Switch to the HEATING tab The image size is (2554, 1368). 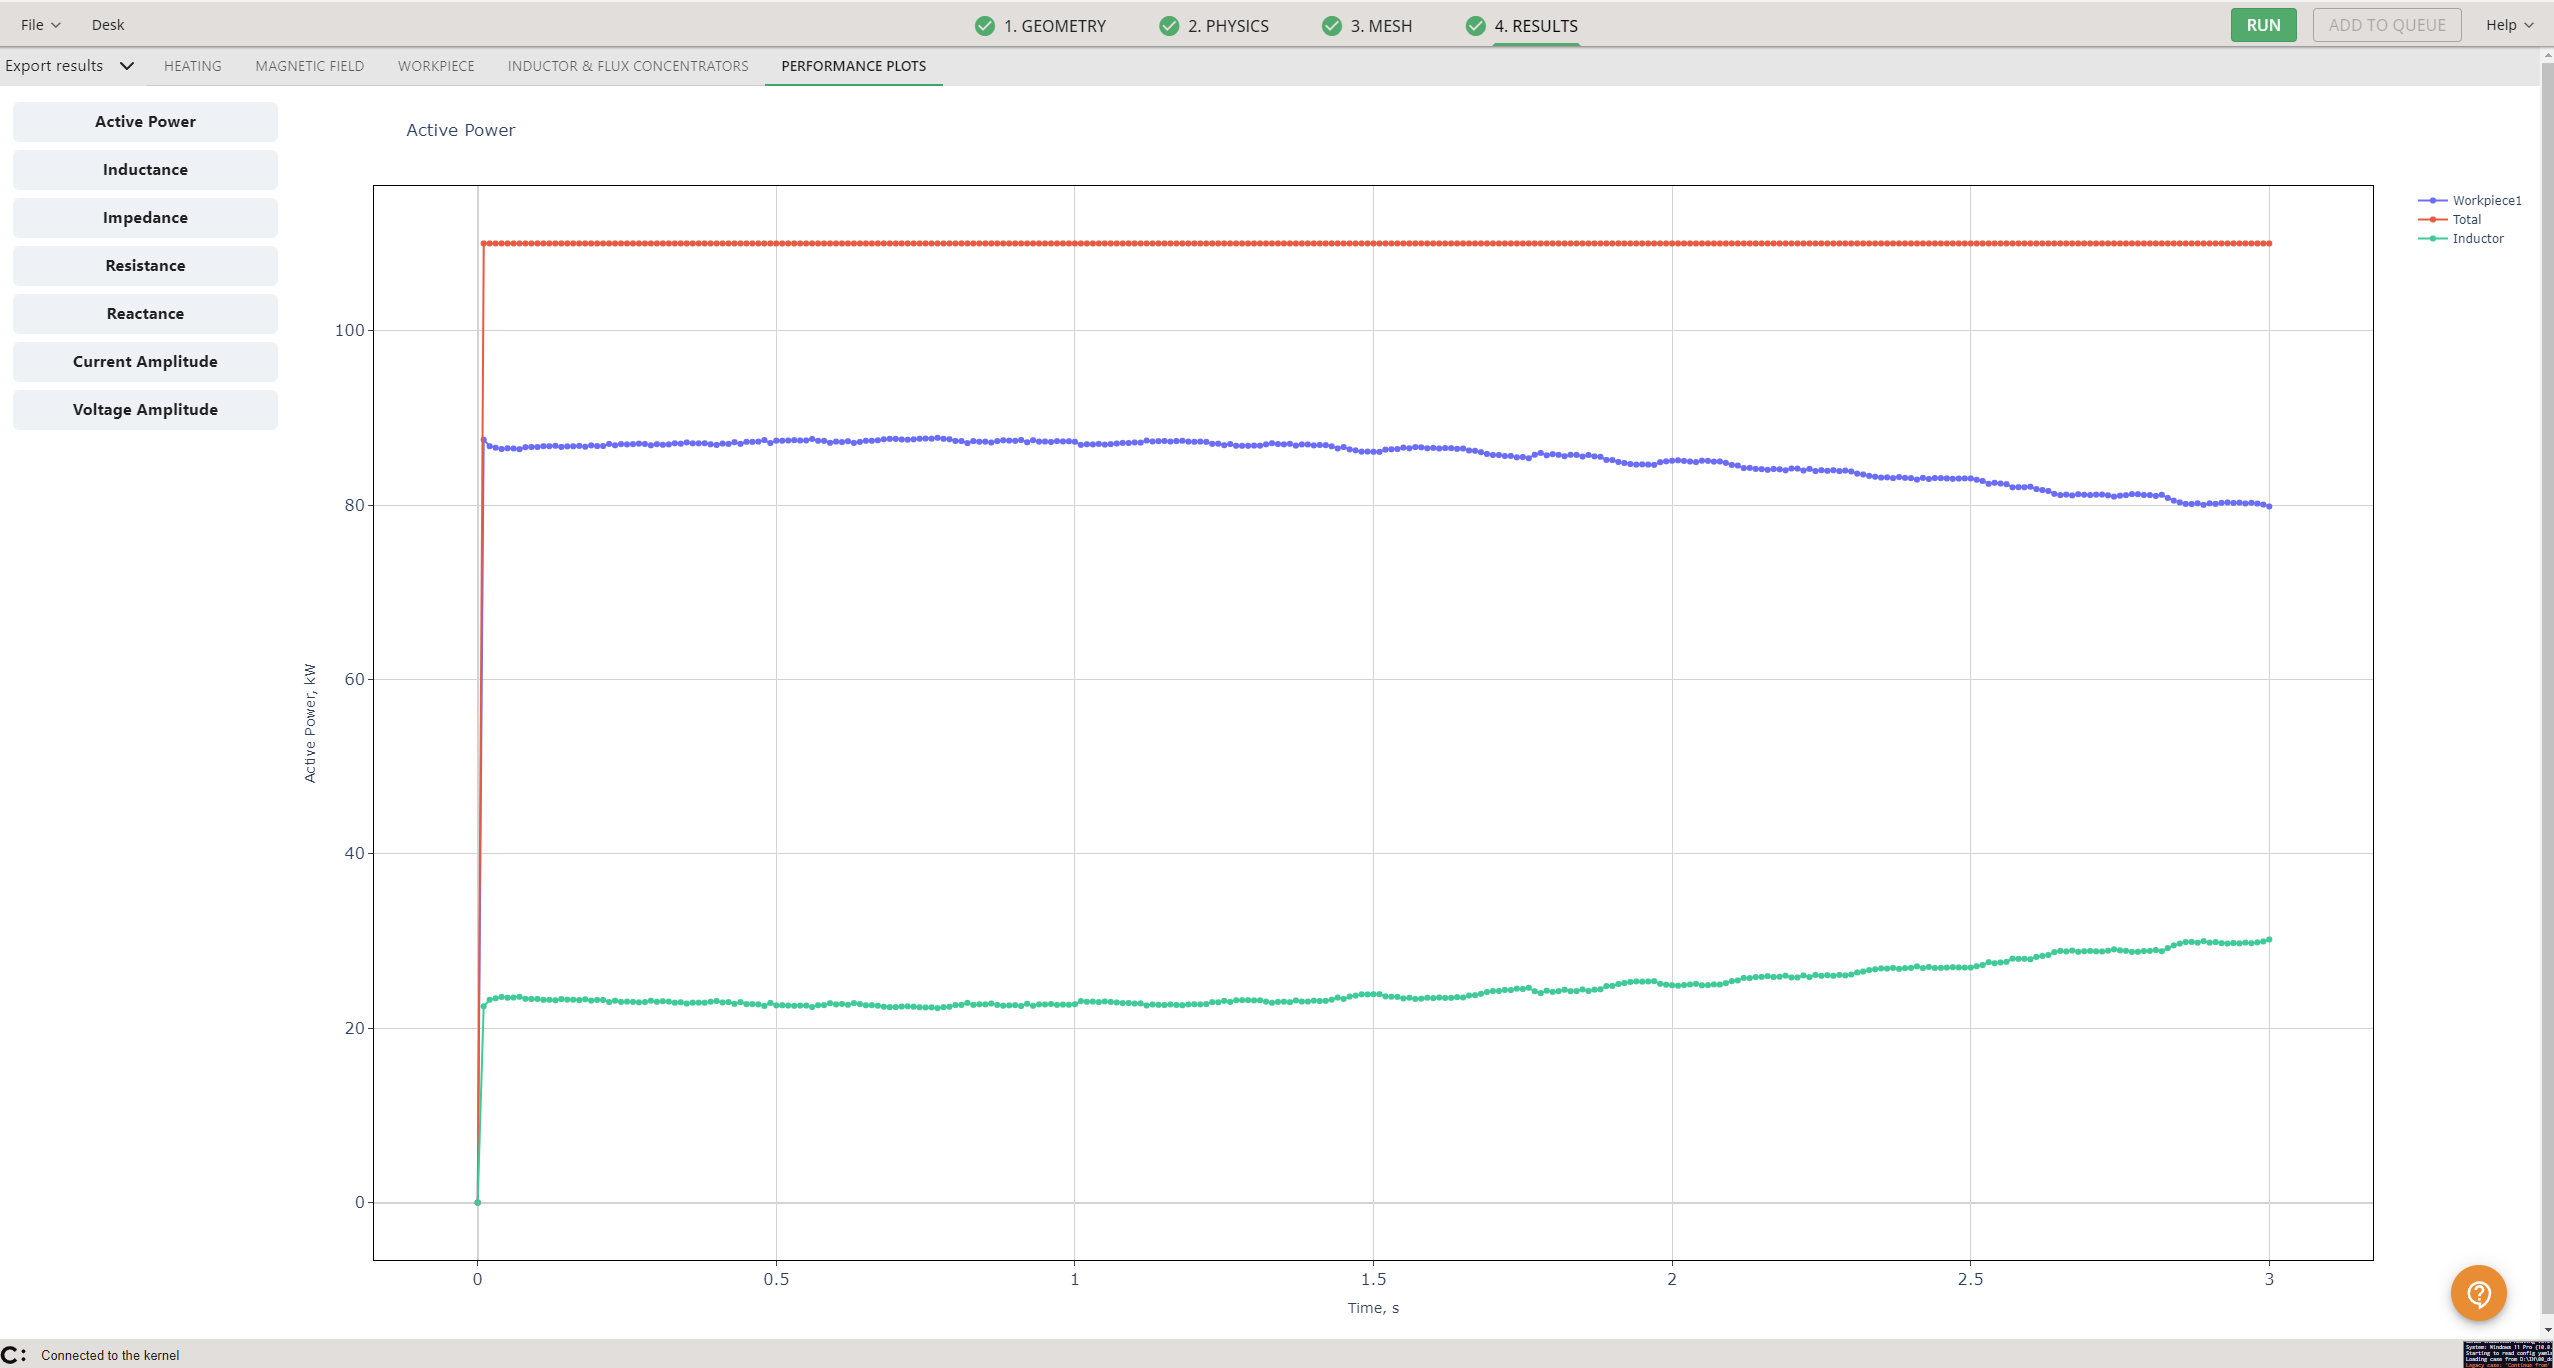point(192,66)
